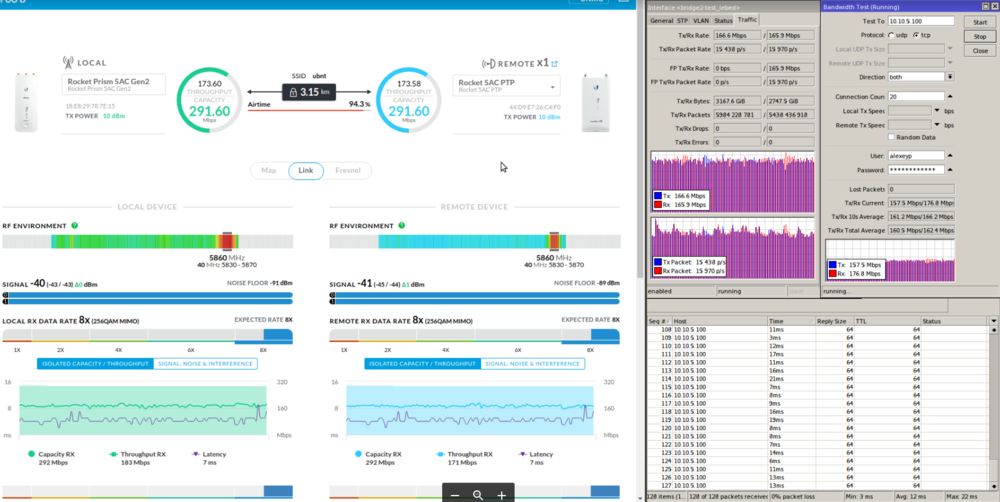The width and height of the screenshot is (1000, 502).
Task: Show remote Isolated Capacity / Throughput view
Action: coord(422,364)
